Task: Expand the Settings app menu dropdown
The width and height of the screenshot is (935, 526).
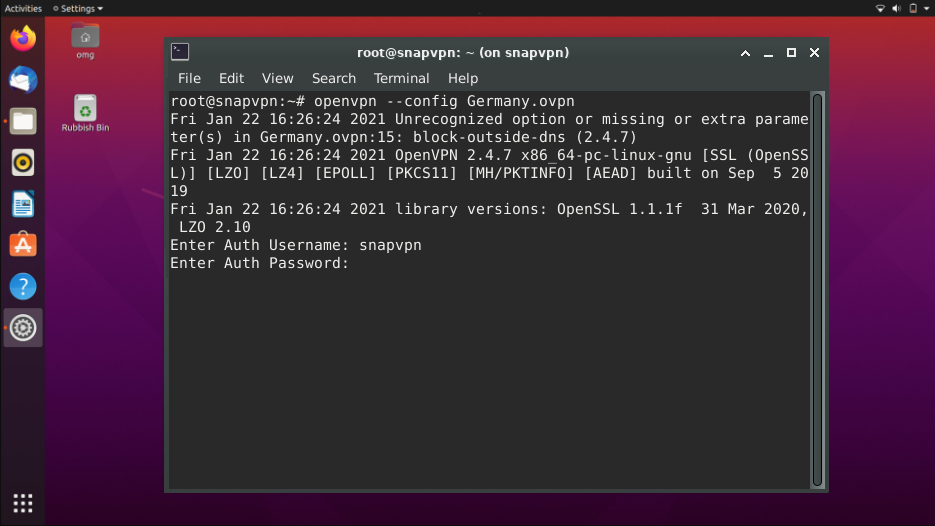Action: [78, 8]
